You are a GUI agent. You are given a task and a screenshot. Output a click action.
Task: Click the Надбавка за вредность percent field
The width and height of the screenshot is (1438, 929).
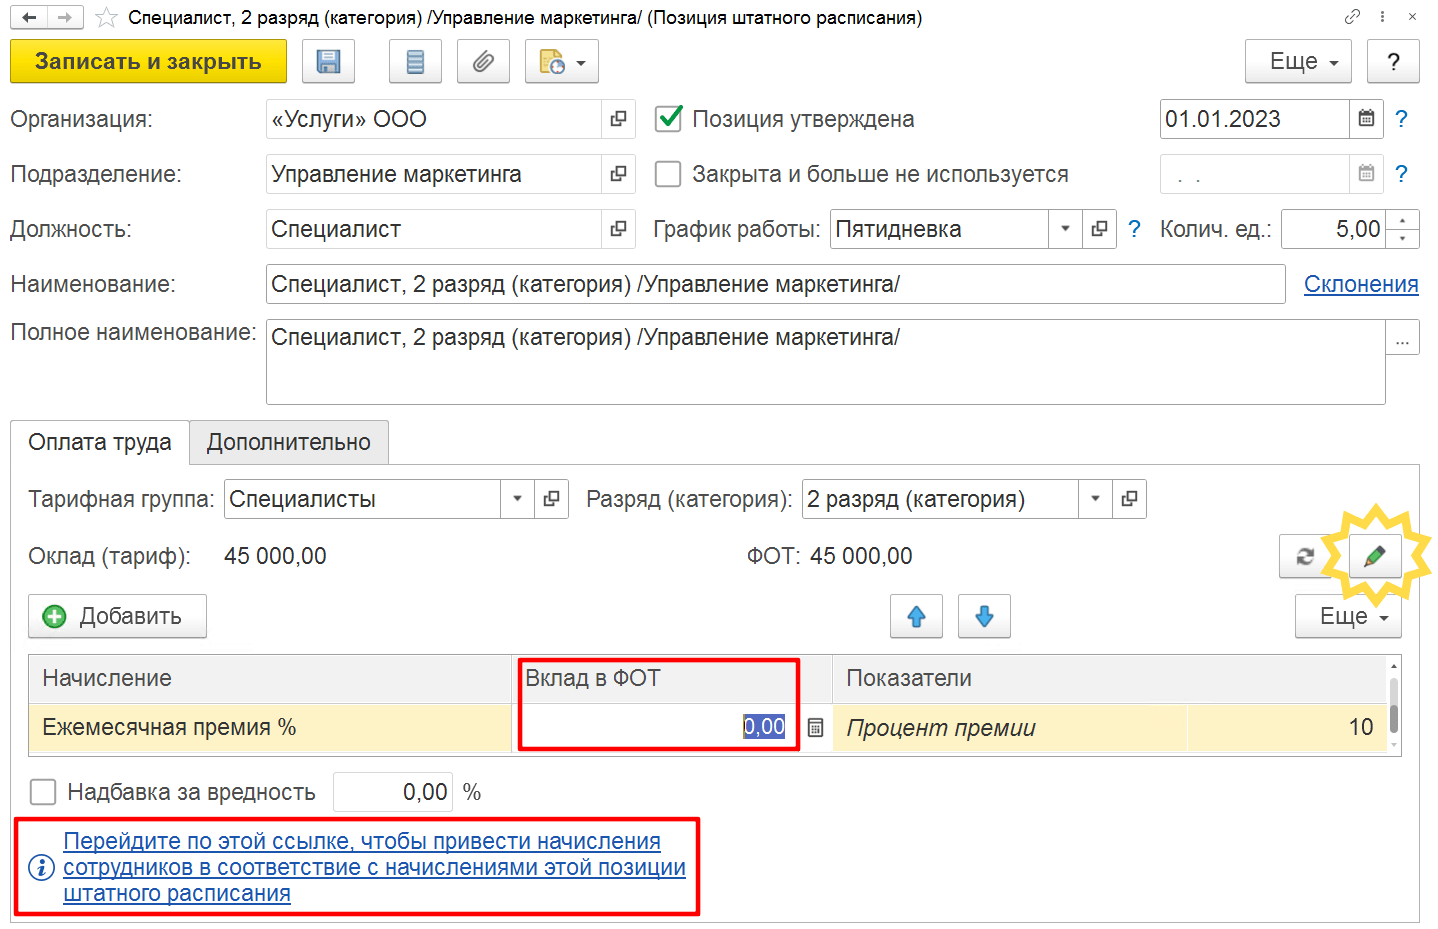pyautogui.click(x=393, y=792)
